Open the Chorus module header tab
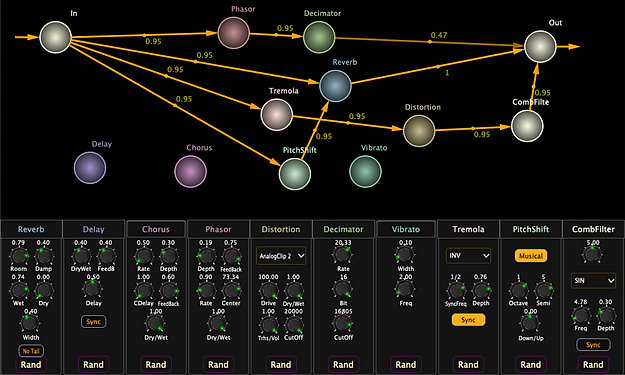The width and height of the screenshot is (625, 375). tap(156, 229)
